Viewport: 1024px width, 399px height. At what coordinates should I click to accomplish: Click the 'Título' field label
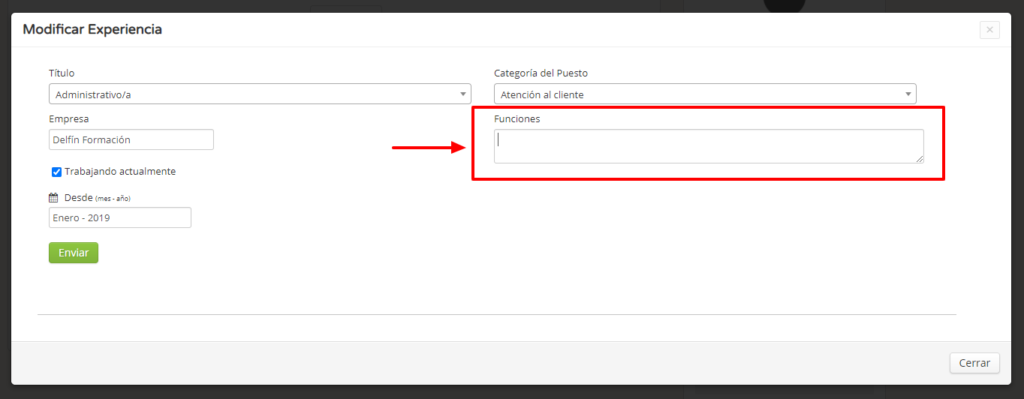61,73
